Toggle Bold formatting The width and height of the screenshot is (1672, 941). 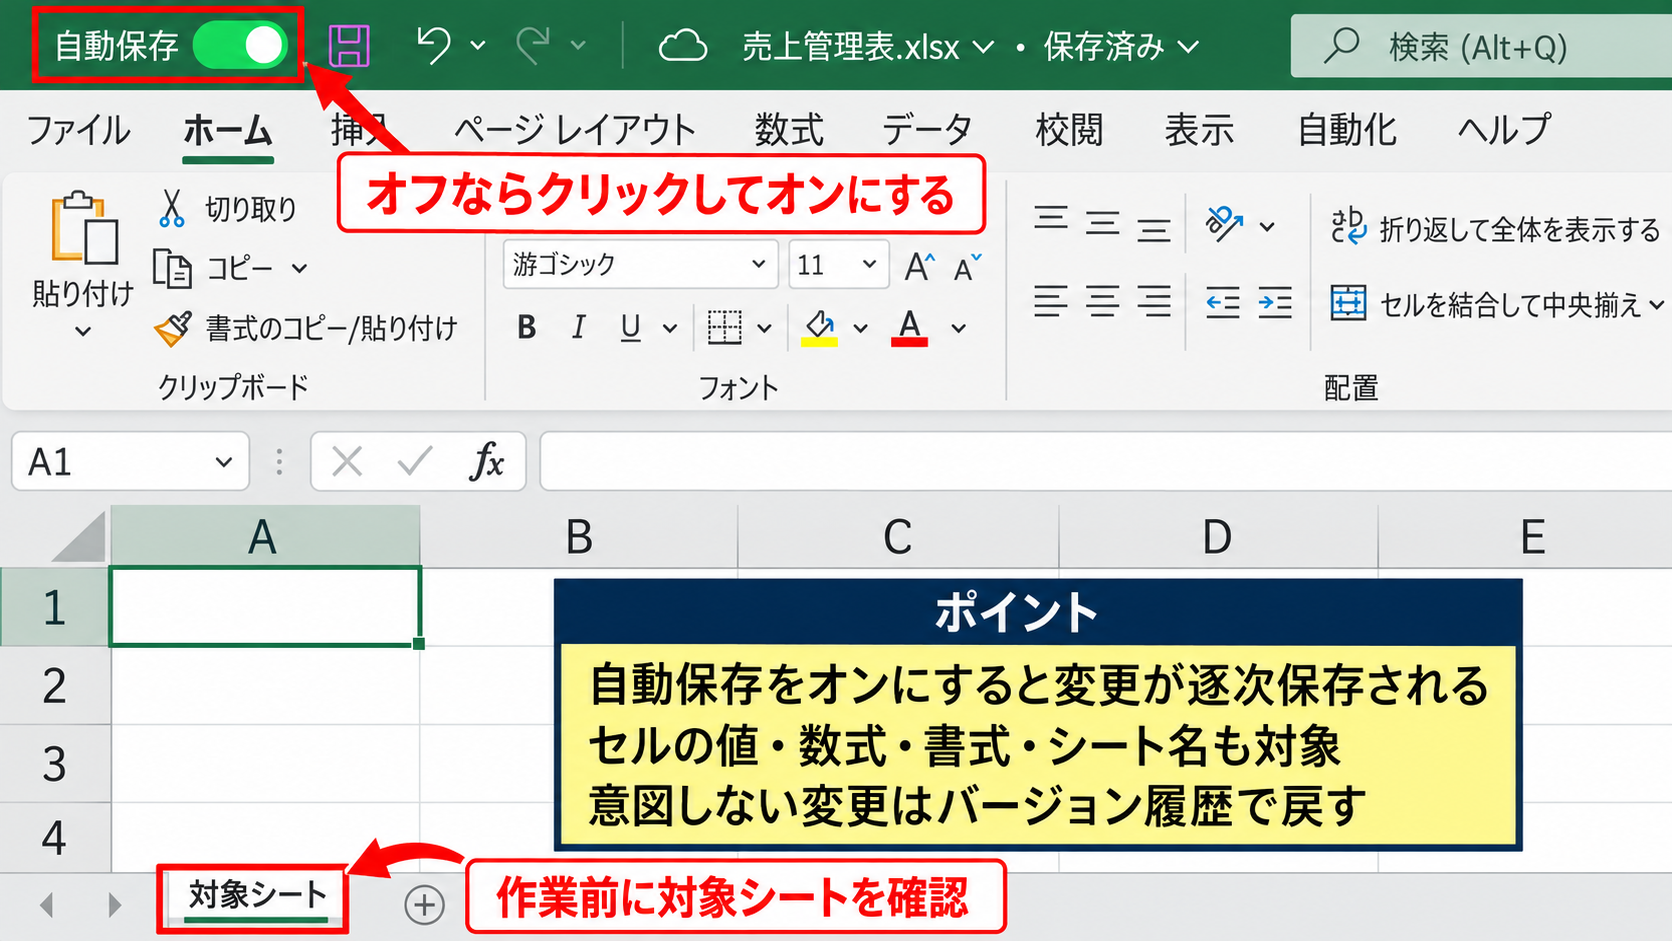click(527, 327)
